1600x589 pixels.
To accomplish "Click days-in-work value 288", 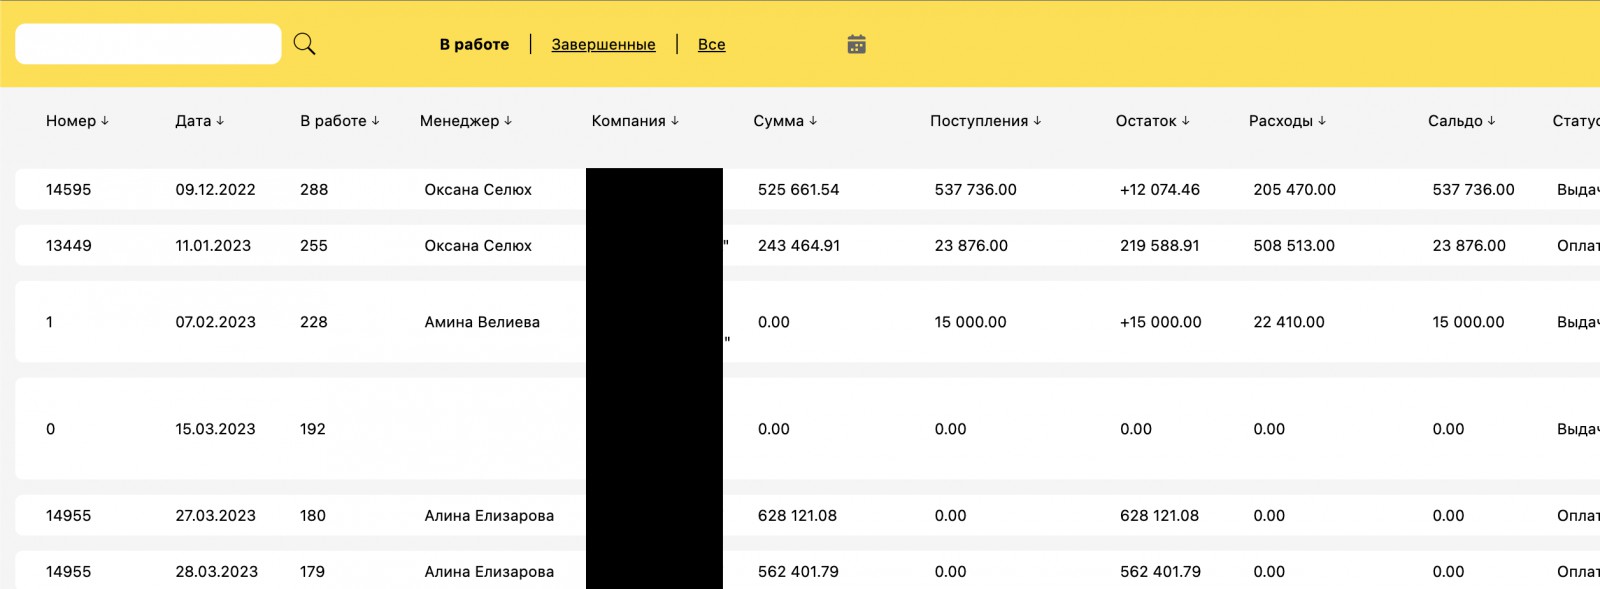I will click(314, 189).
